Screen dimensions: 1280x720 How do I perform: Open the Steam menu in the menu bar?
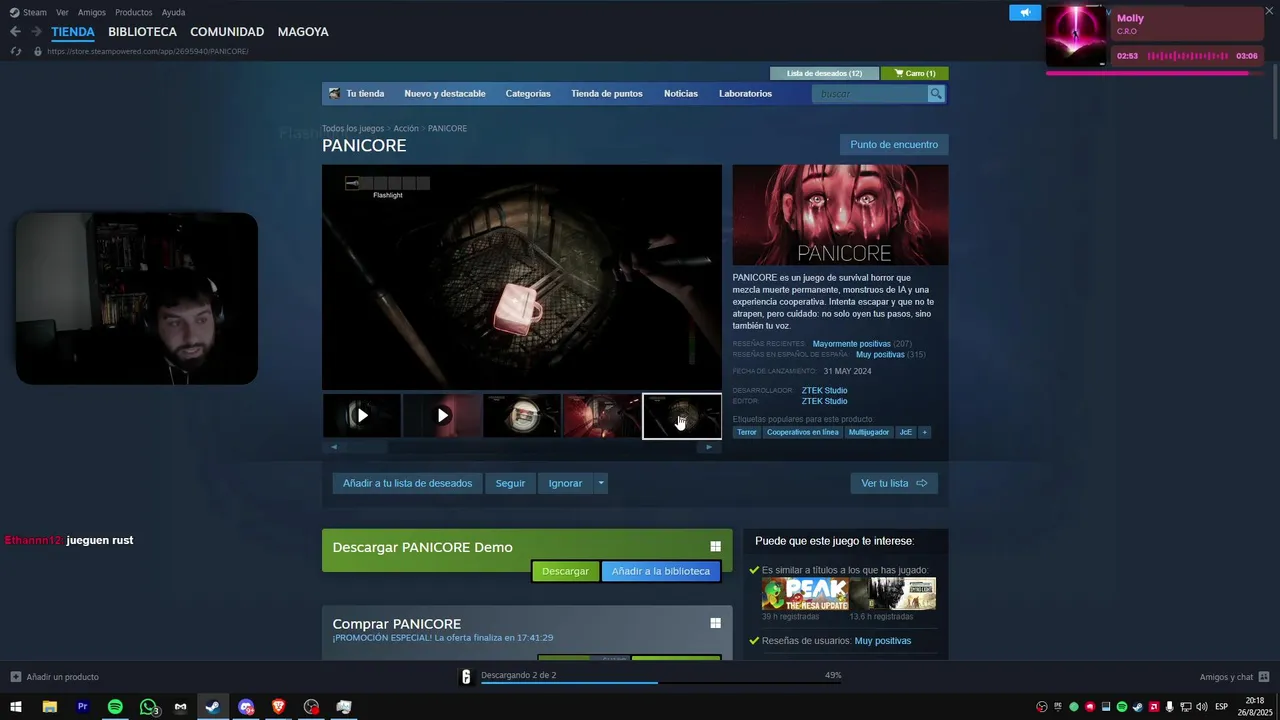(35, 13)
